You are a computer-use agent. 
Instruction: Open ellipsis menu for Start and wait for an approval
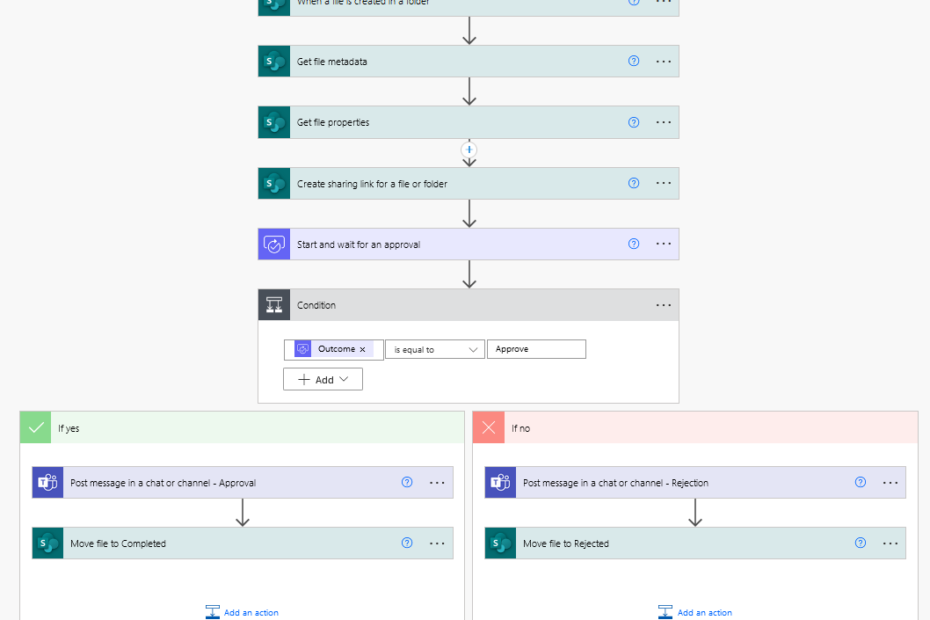tap(664, 244)
